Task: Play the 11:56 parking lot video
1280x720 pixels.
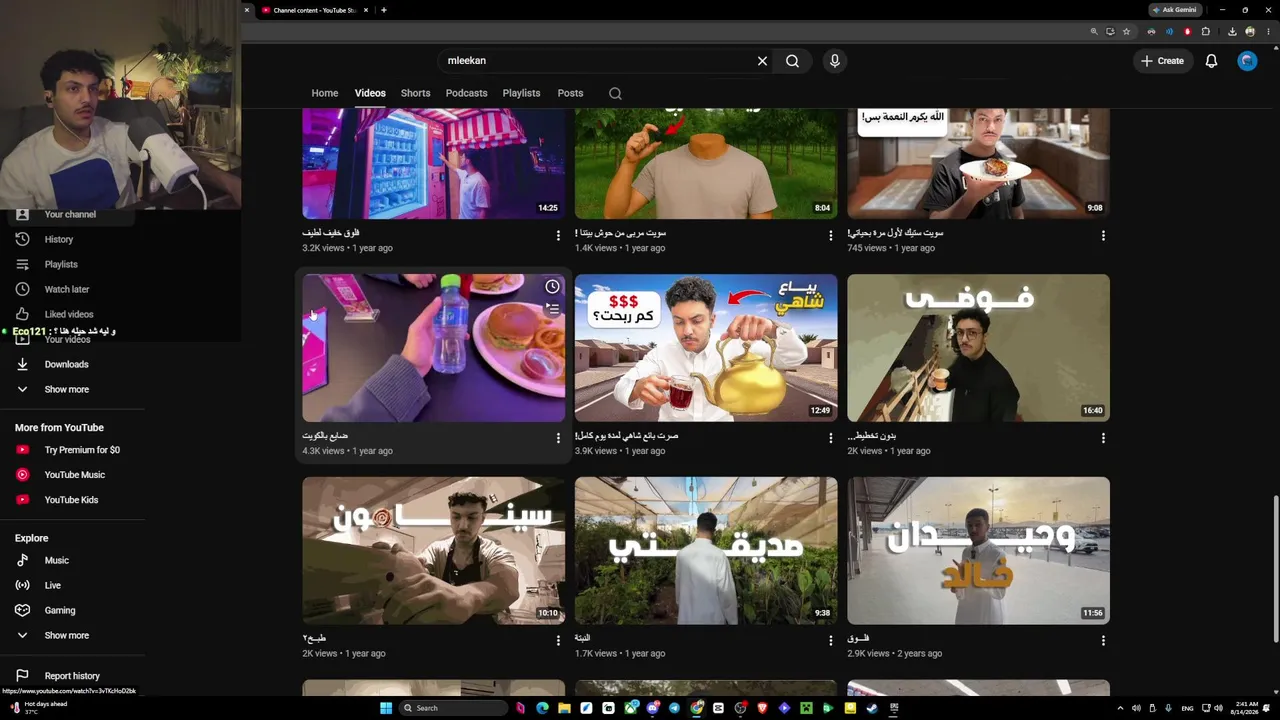Action: (x=978, y=551)
